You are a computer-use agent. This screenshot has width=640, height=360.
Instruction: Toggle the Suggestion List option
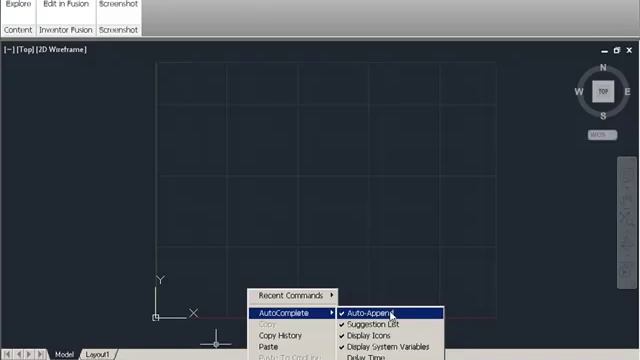390,324
